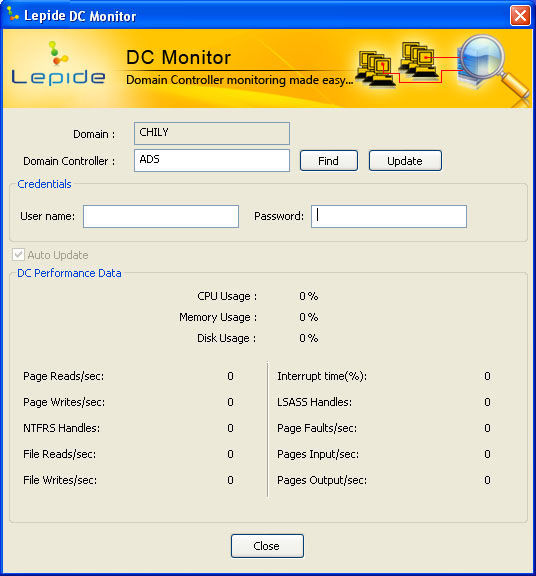Viewport: 536px width, 576px height.
Task: Click the DC Monitor banner heading
Action: point(178,58)
